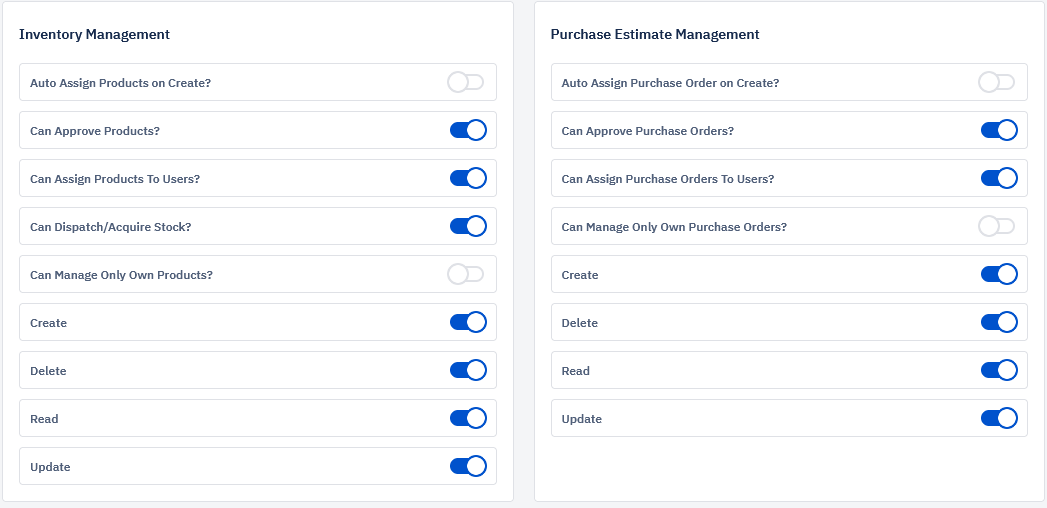The height and width of the screenshot is (508, 1047).
Task: Click "Can Assign Purchase Orders To Users?" label
Action: click(x=668, y=179)
